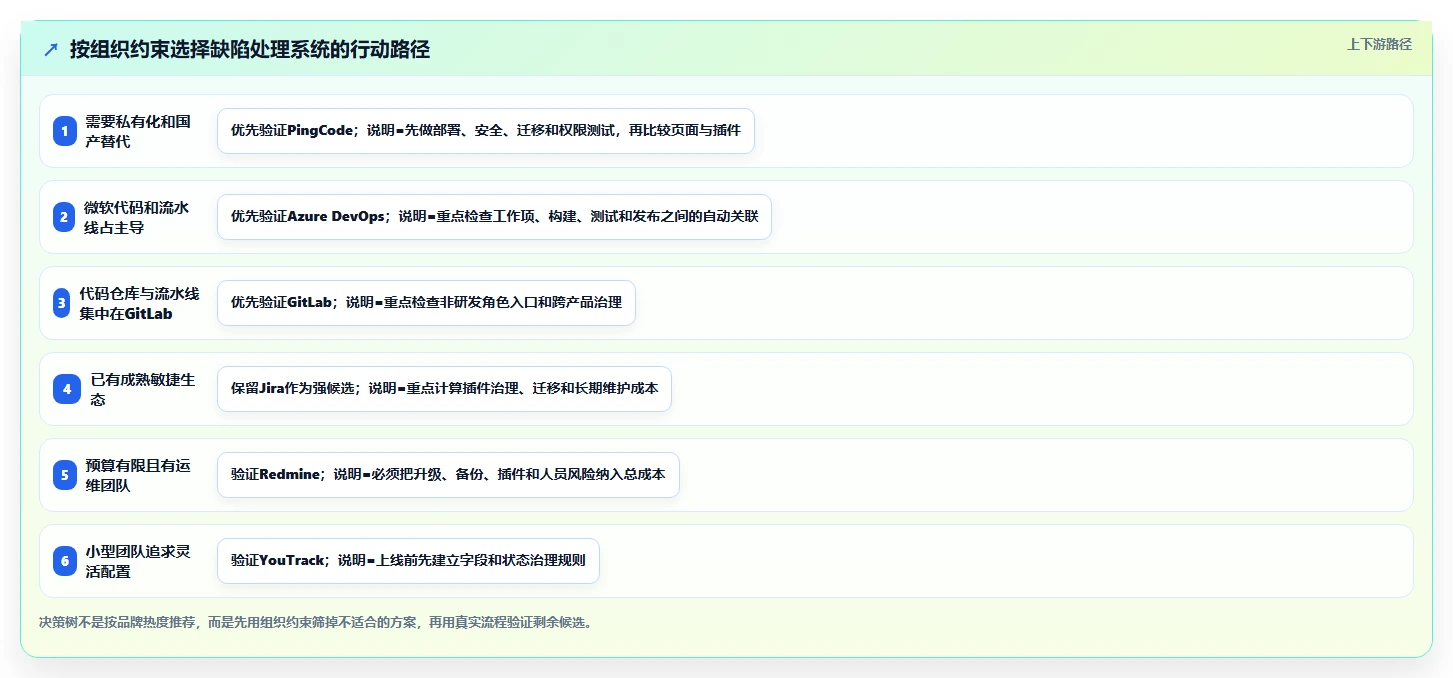Click the 微软代码和流水线占主导 condition label
1453x678 pixels.
(x=137, y=217)
